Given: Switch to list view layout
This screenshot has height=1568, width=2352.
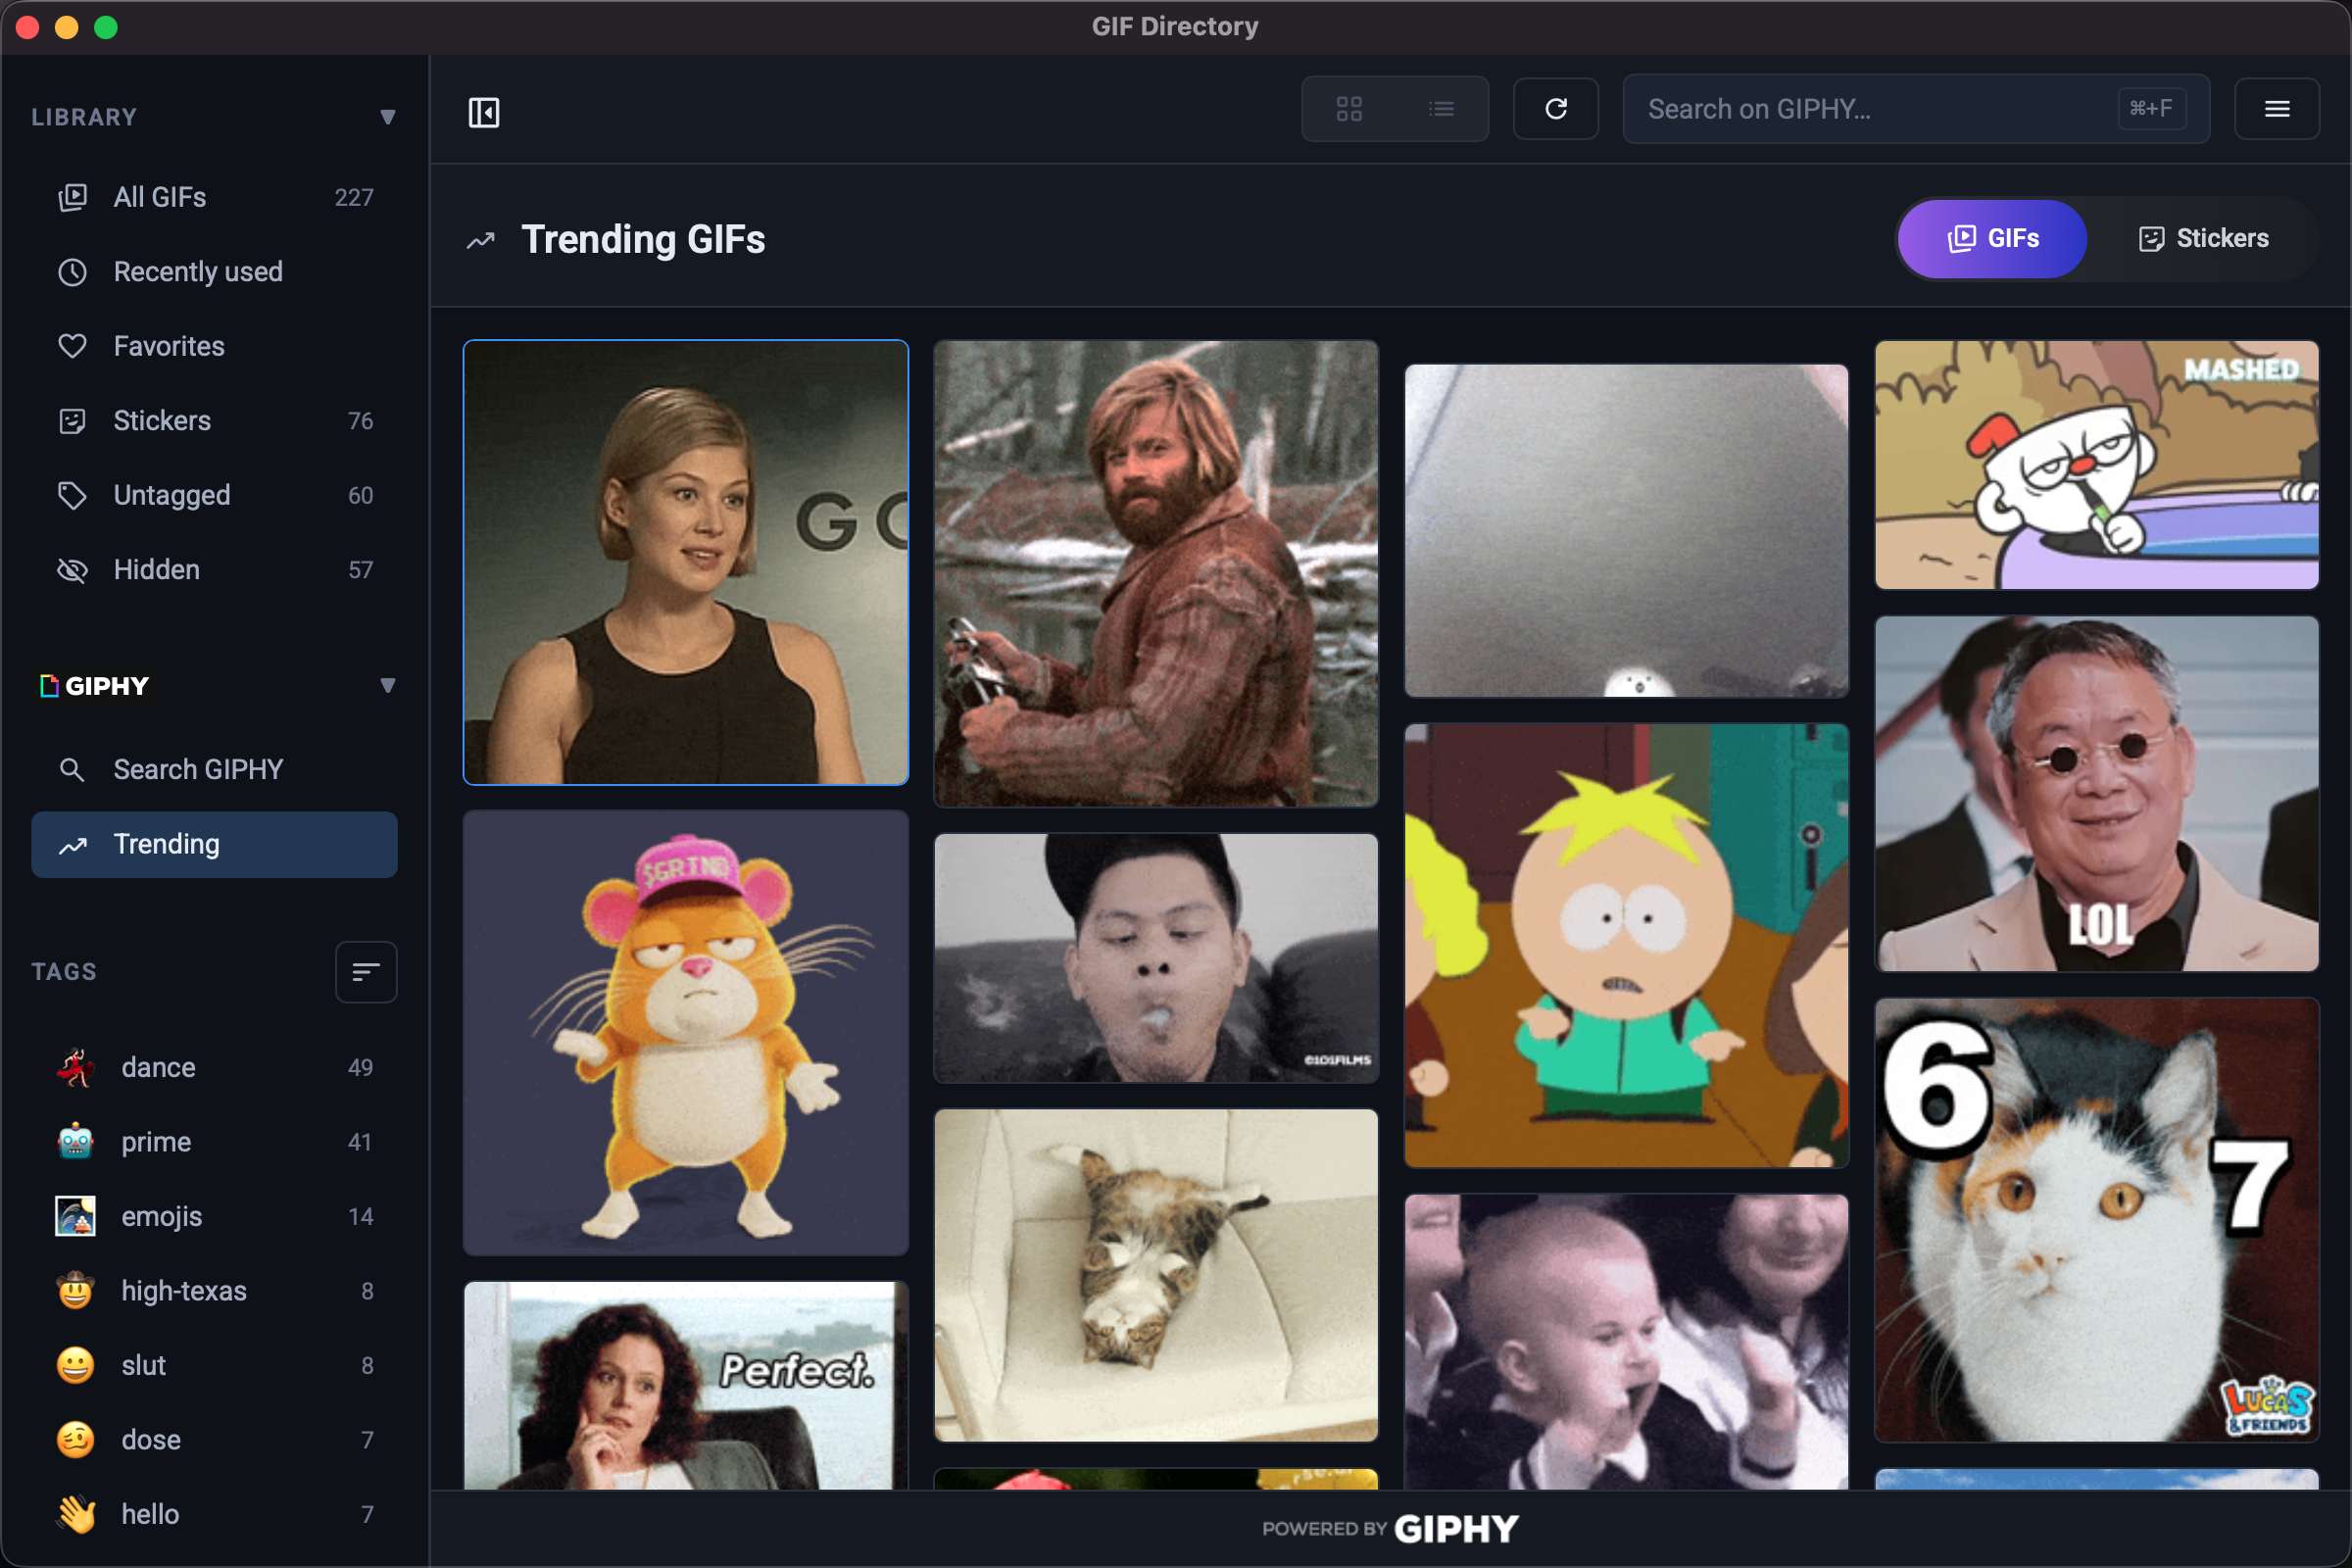Looking at the screenshot, I should click(x=1441, y=109).
